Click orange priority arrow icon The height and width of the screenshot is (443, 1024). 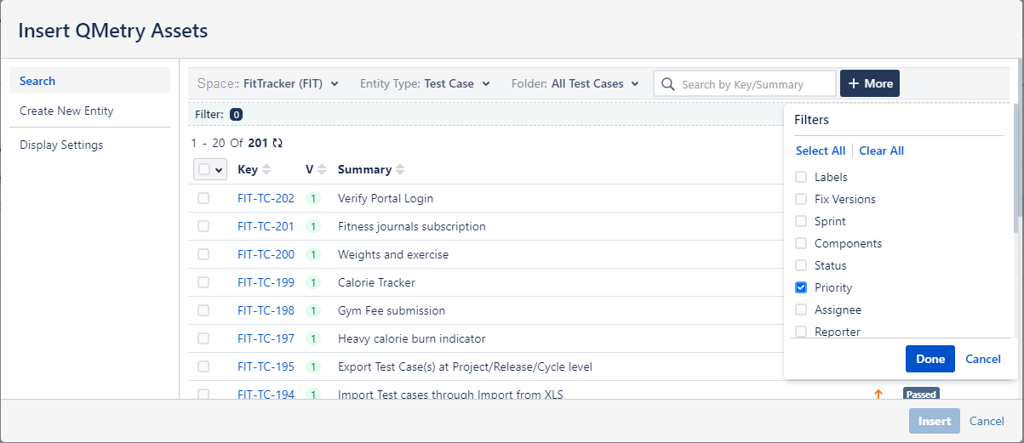[878, 394]
